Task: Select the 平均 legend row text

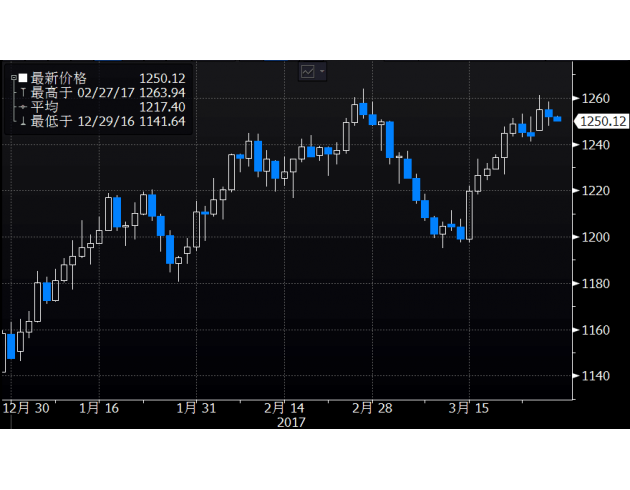Action: point(45,107)
